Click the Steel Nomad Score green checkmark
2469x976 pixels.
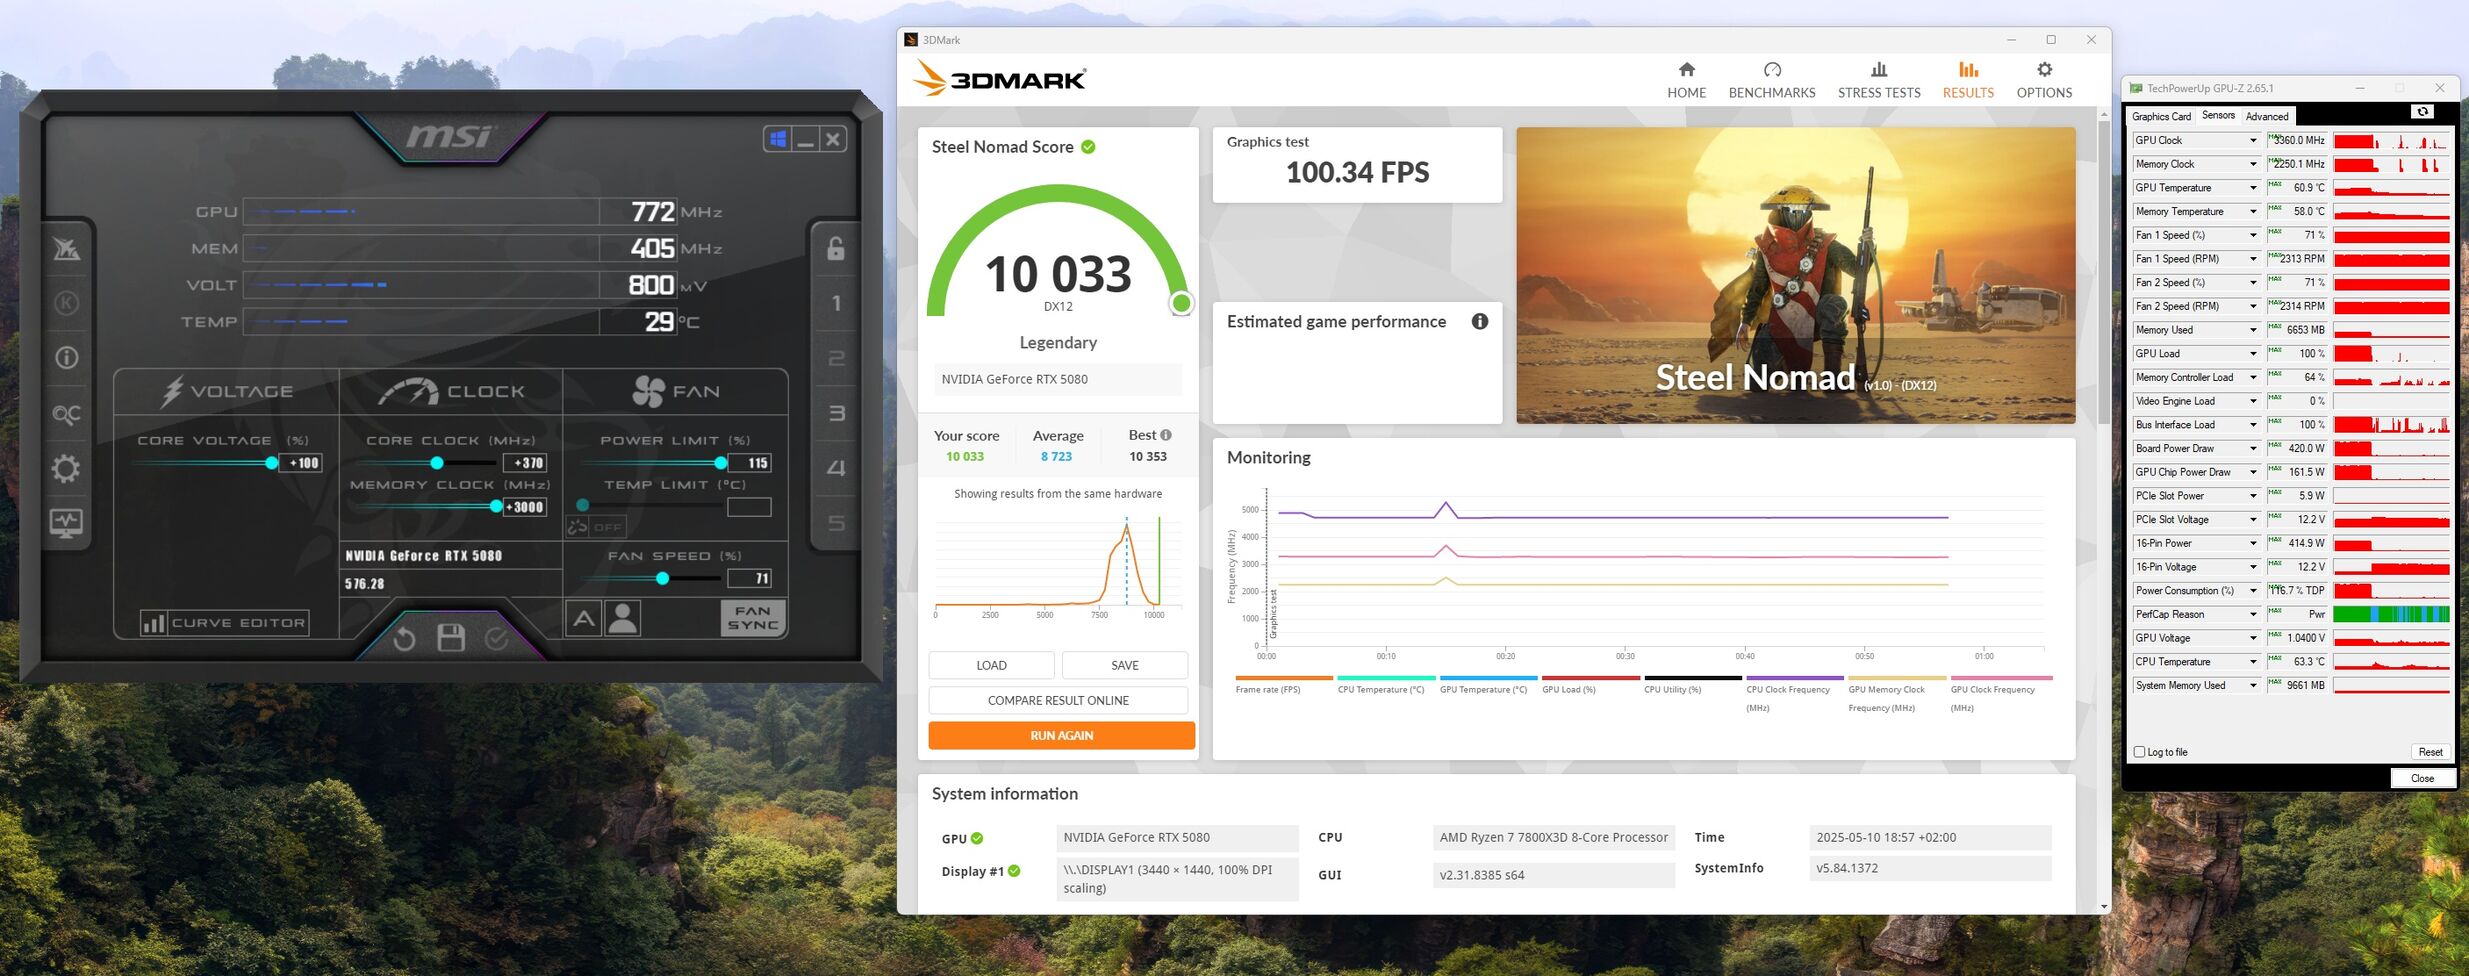1088,147
